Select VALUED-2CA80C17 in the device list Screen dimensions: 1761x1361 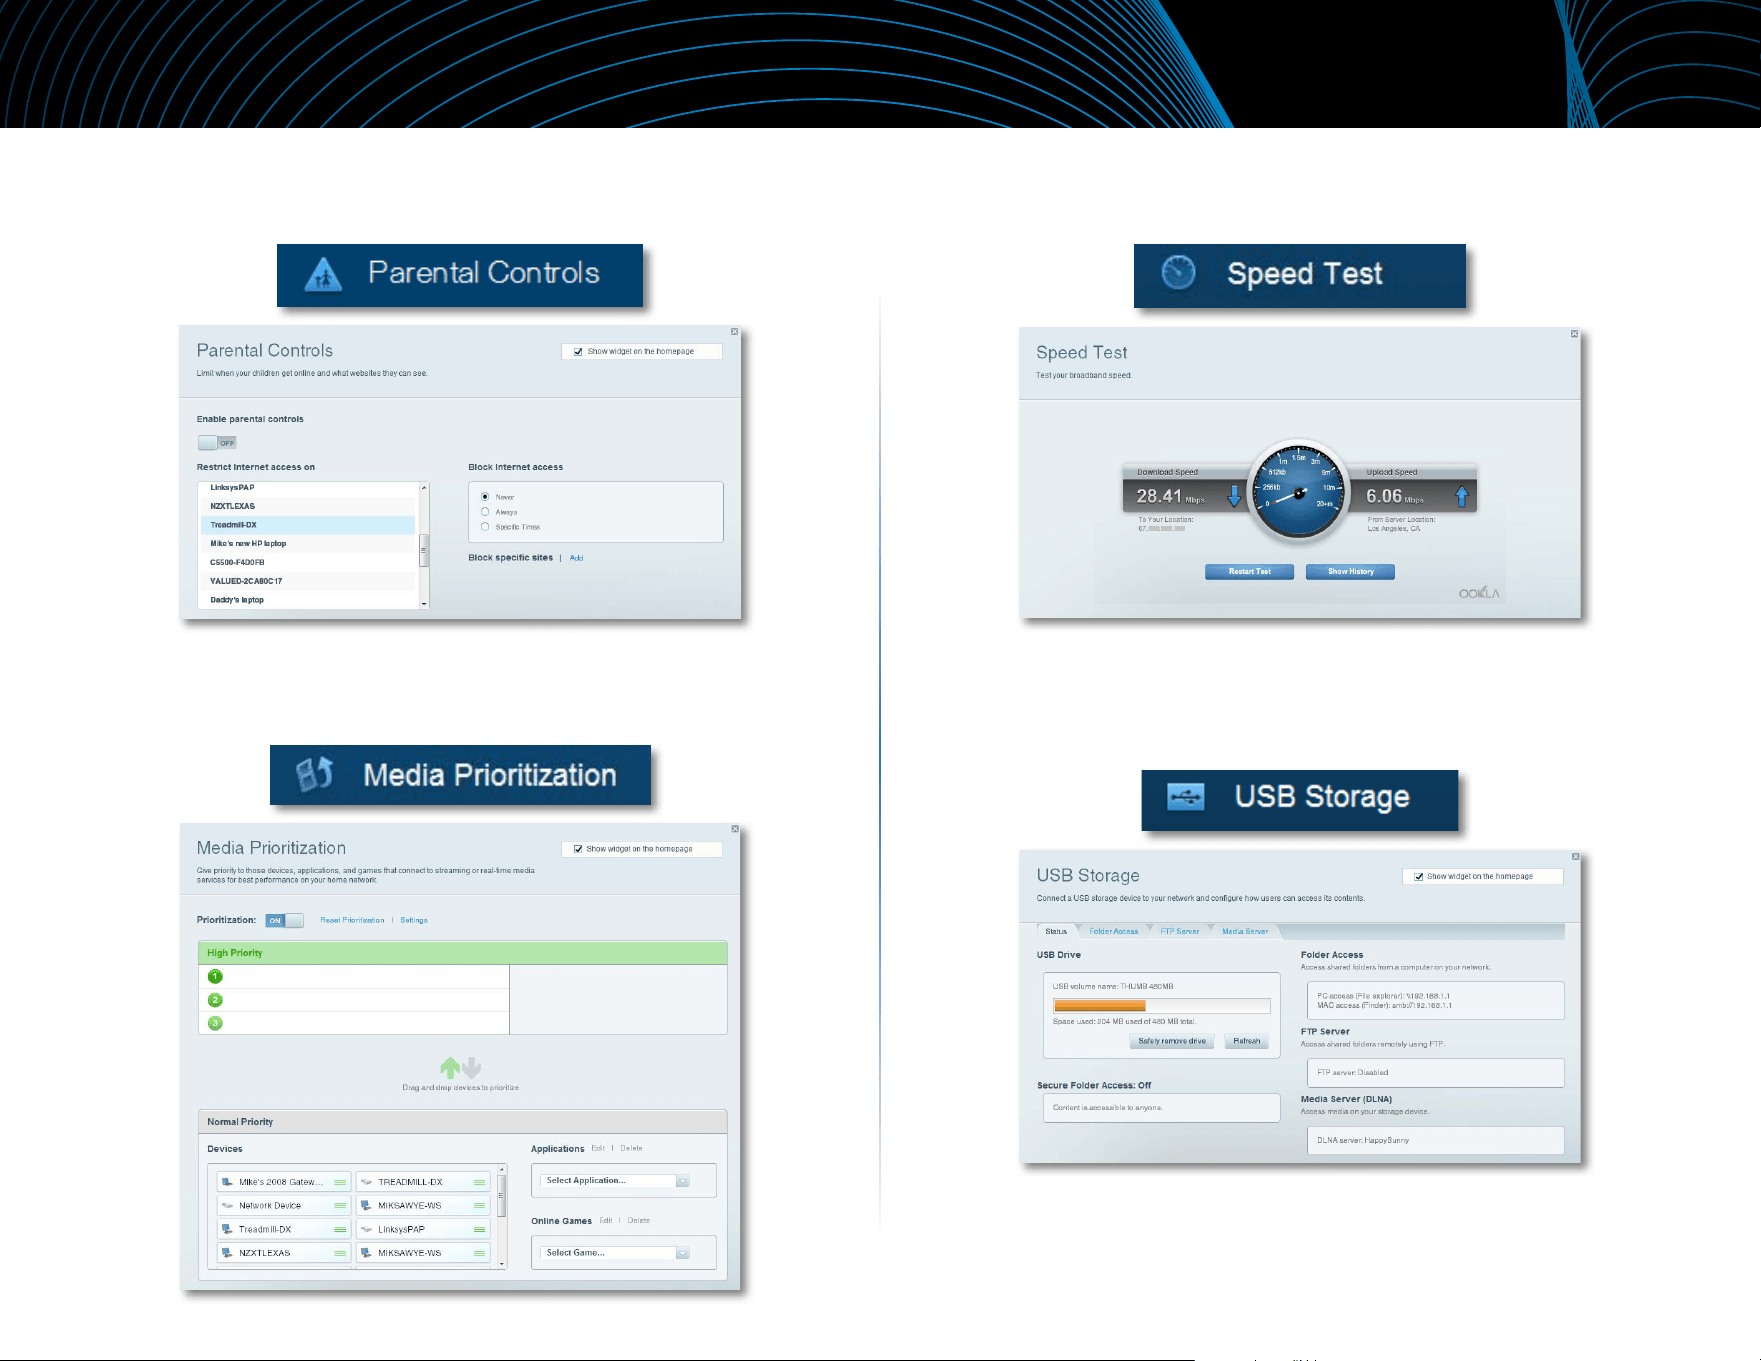click(308, 581)
